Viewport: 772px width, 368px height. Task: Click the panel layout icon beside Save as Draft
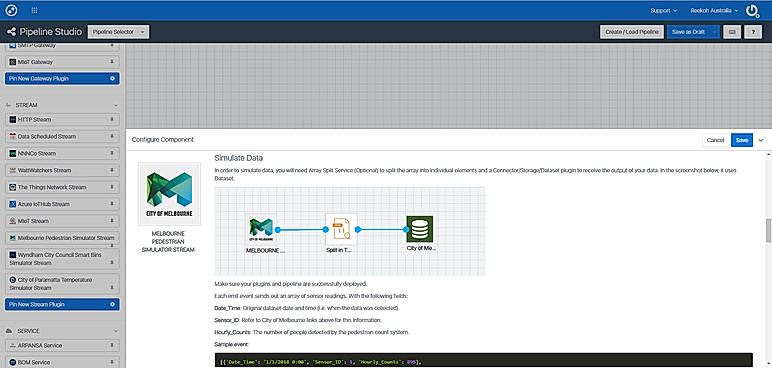[732, 32]
